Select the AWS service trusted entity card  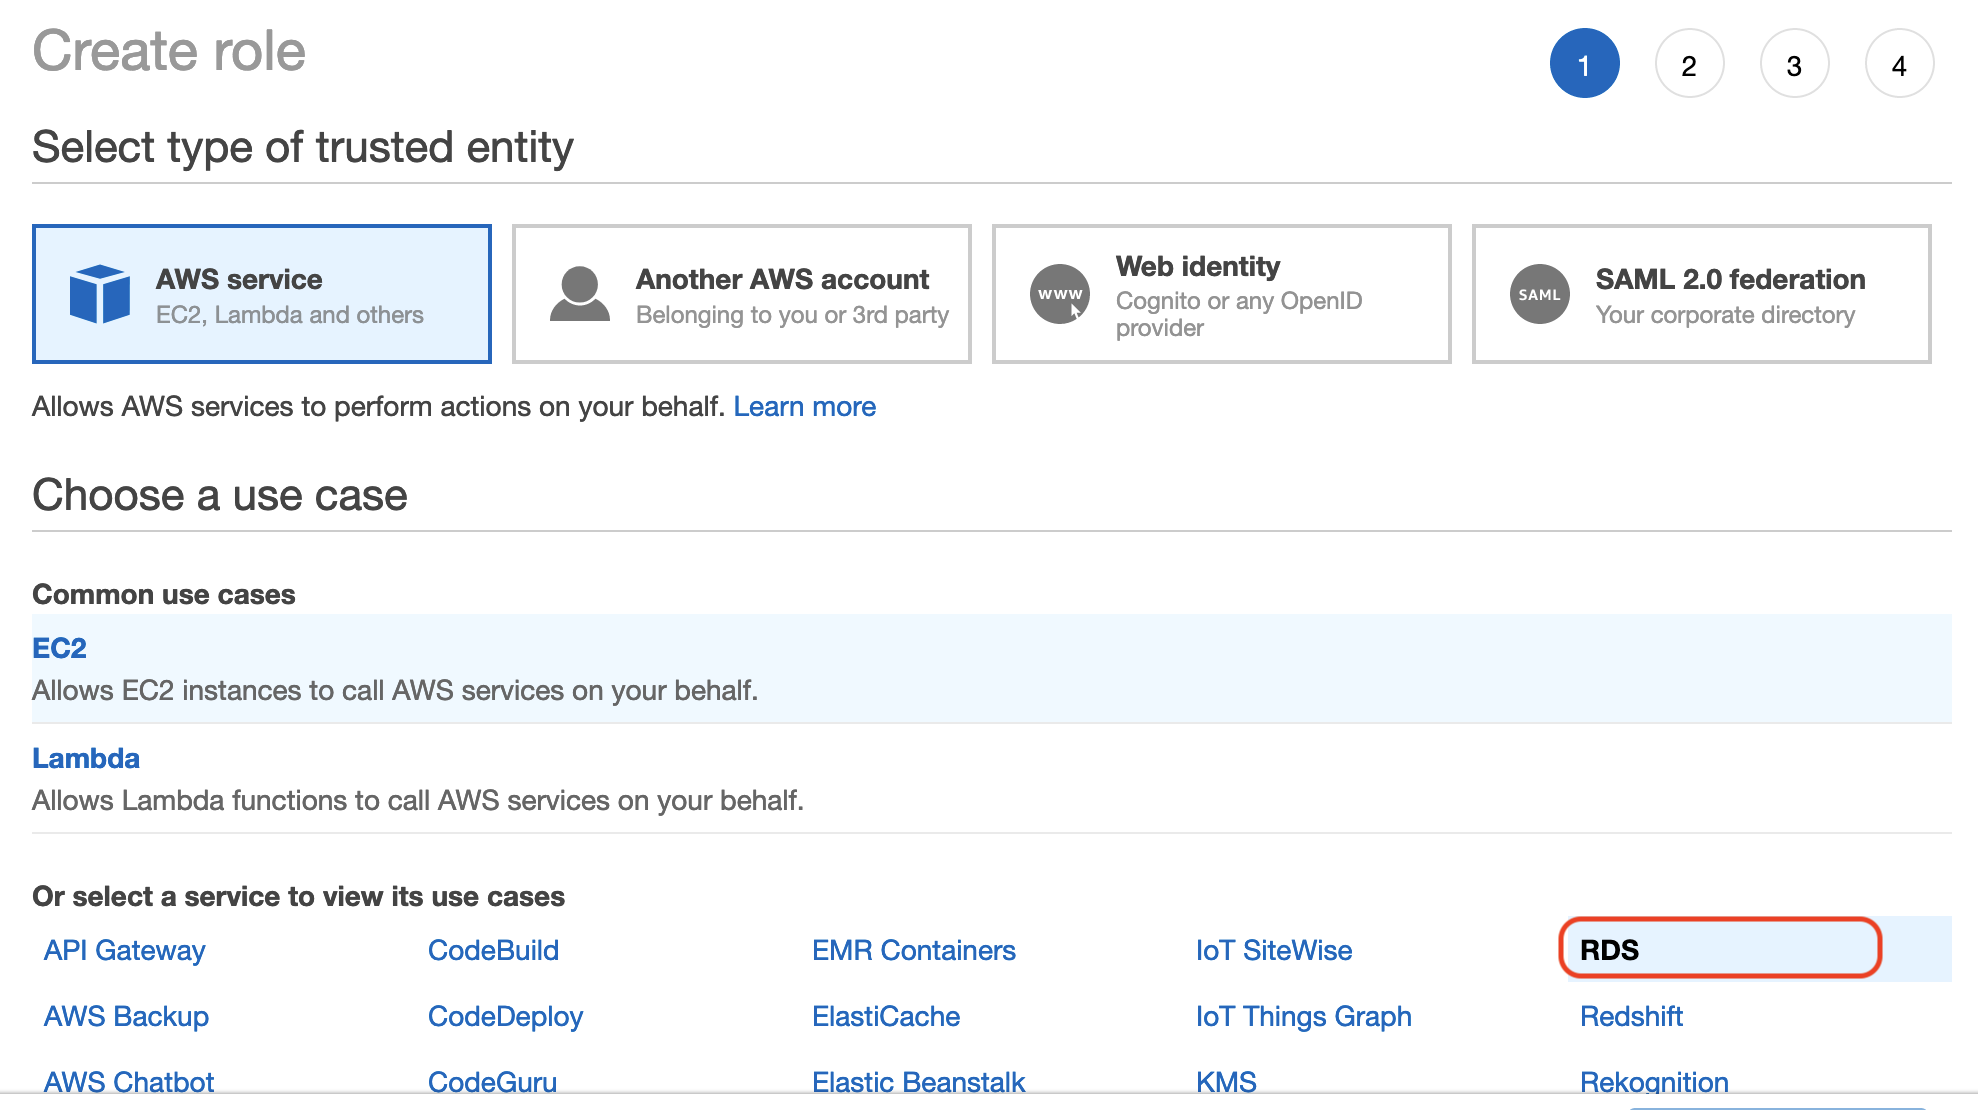(262, 294)
